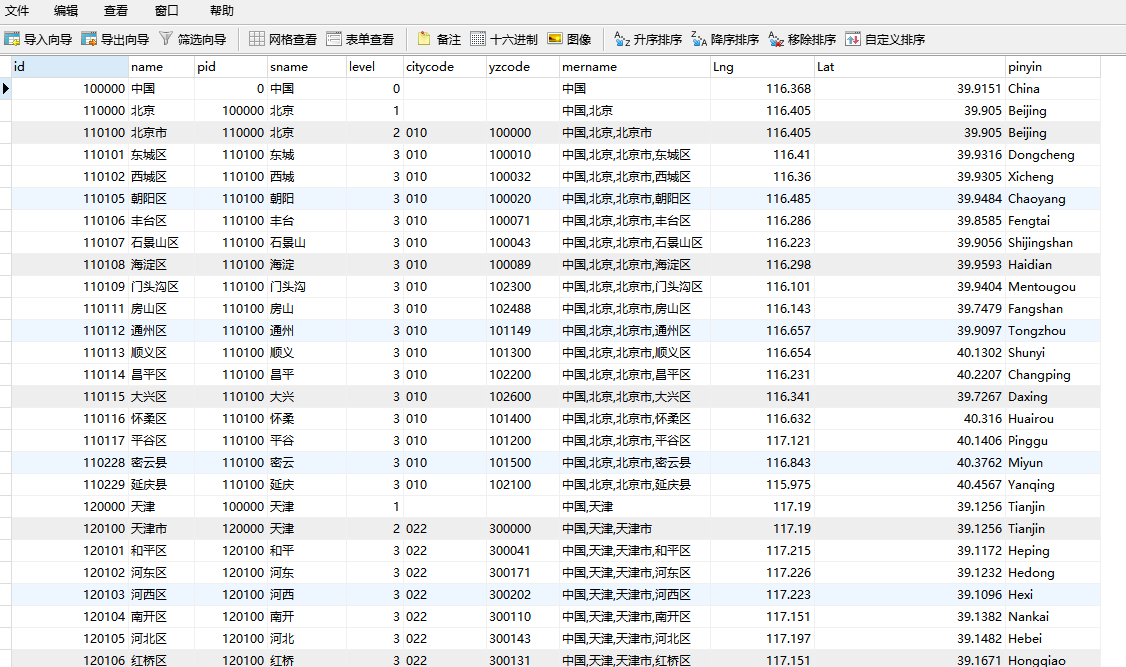Image resolution: width=1126 pixels, height=667 pixels.
Task: Select name cell 东城区
Action: (x=162, y=154)
